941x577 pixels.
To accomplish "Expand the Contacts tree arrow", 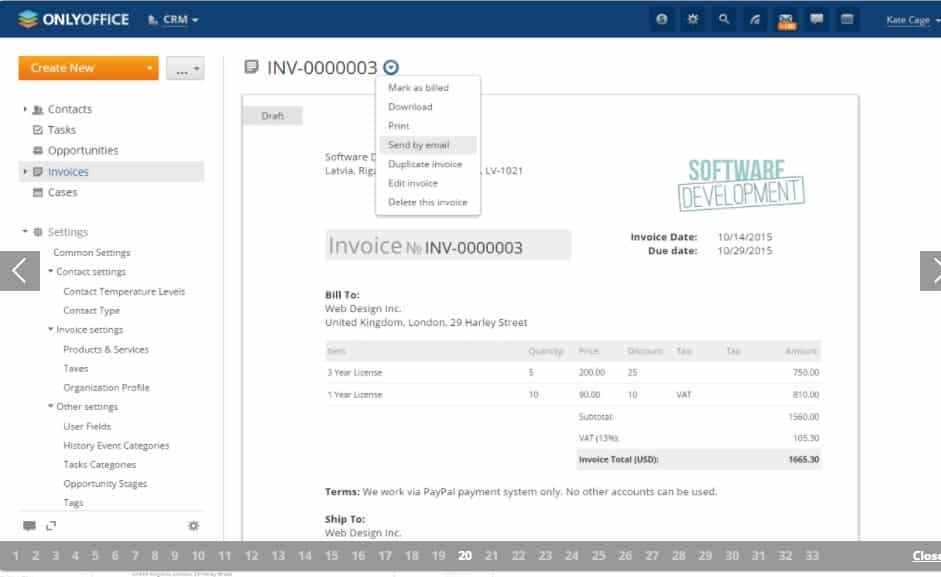I will [x=25, y=109].
